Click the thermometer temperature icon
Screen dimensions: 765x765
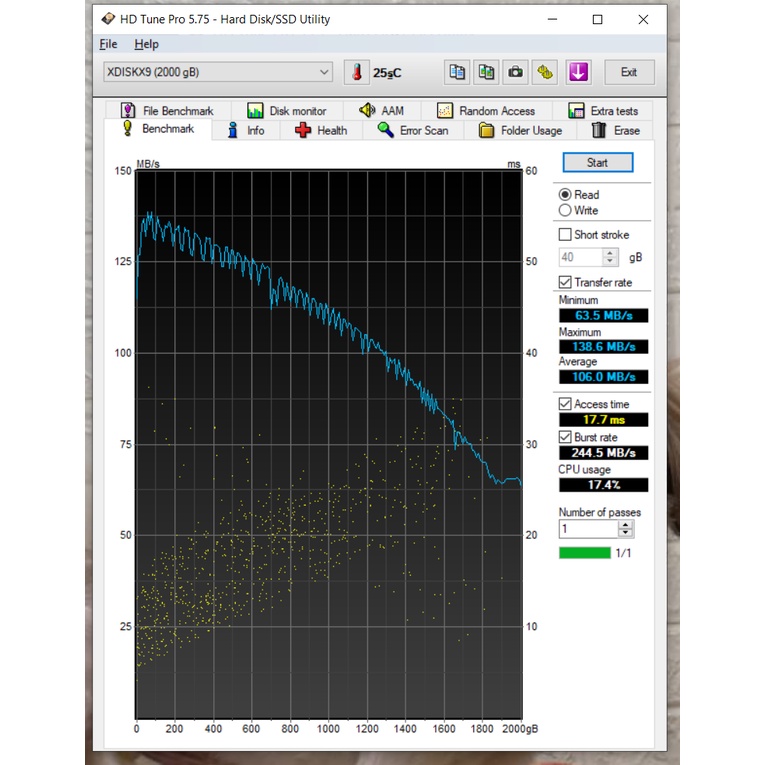(x=356, y=72)
